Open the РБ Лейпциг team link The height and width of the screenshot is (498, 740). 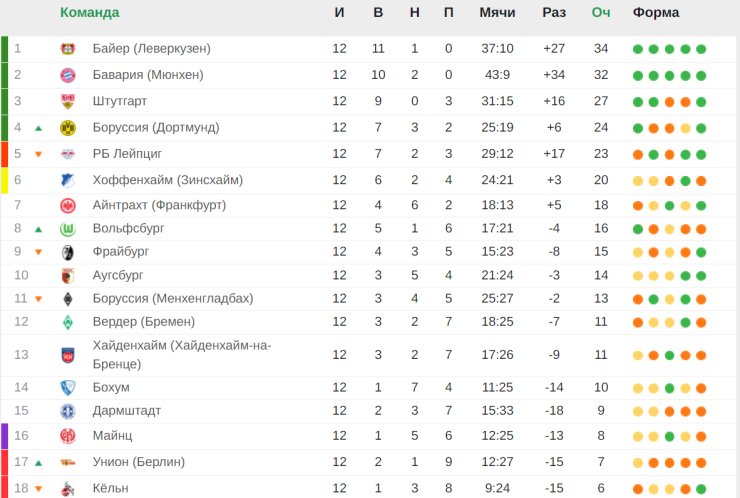tap(127, 154)
